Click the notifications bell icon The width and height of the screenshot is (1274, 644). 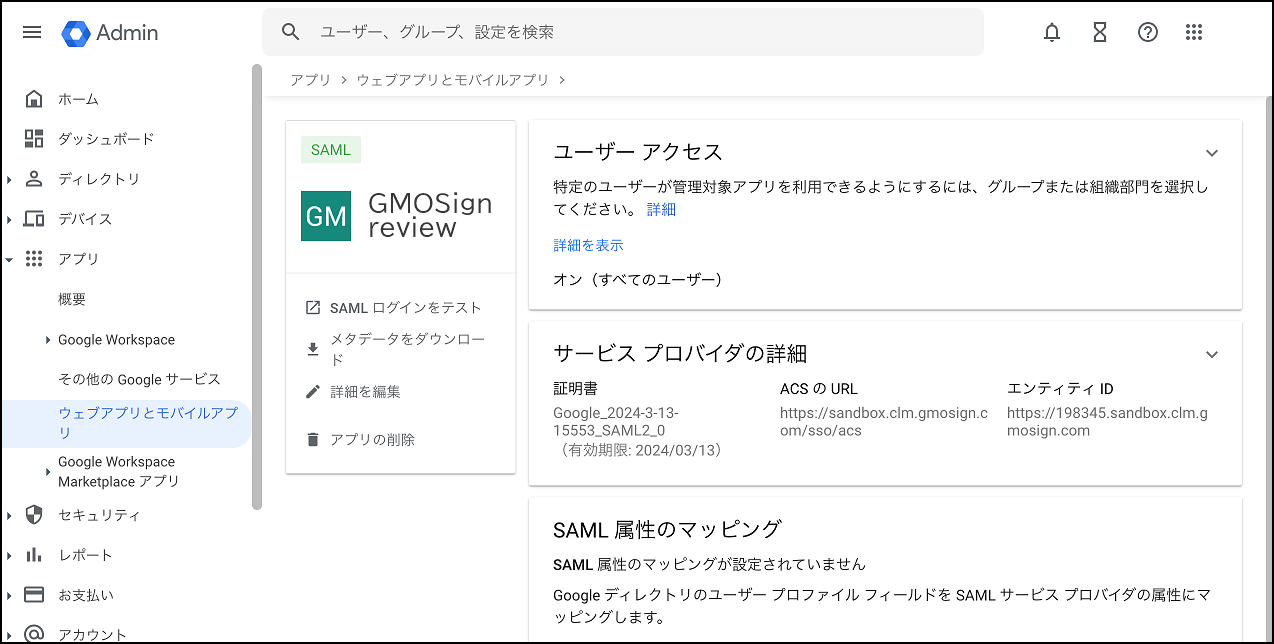(1051, 32)
